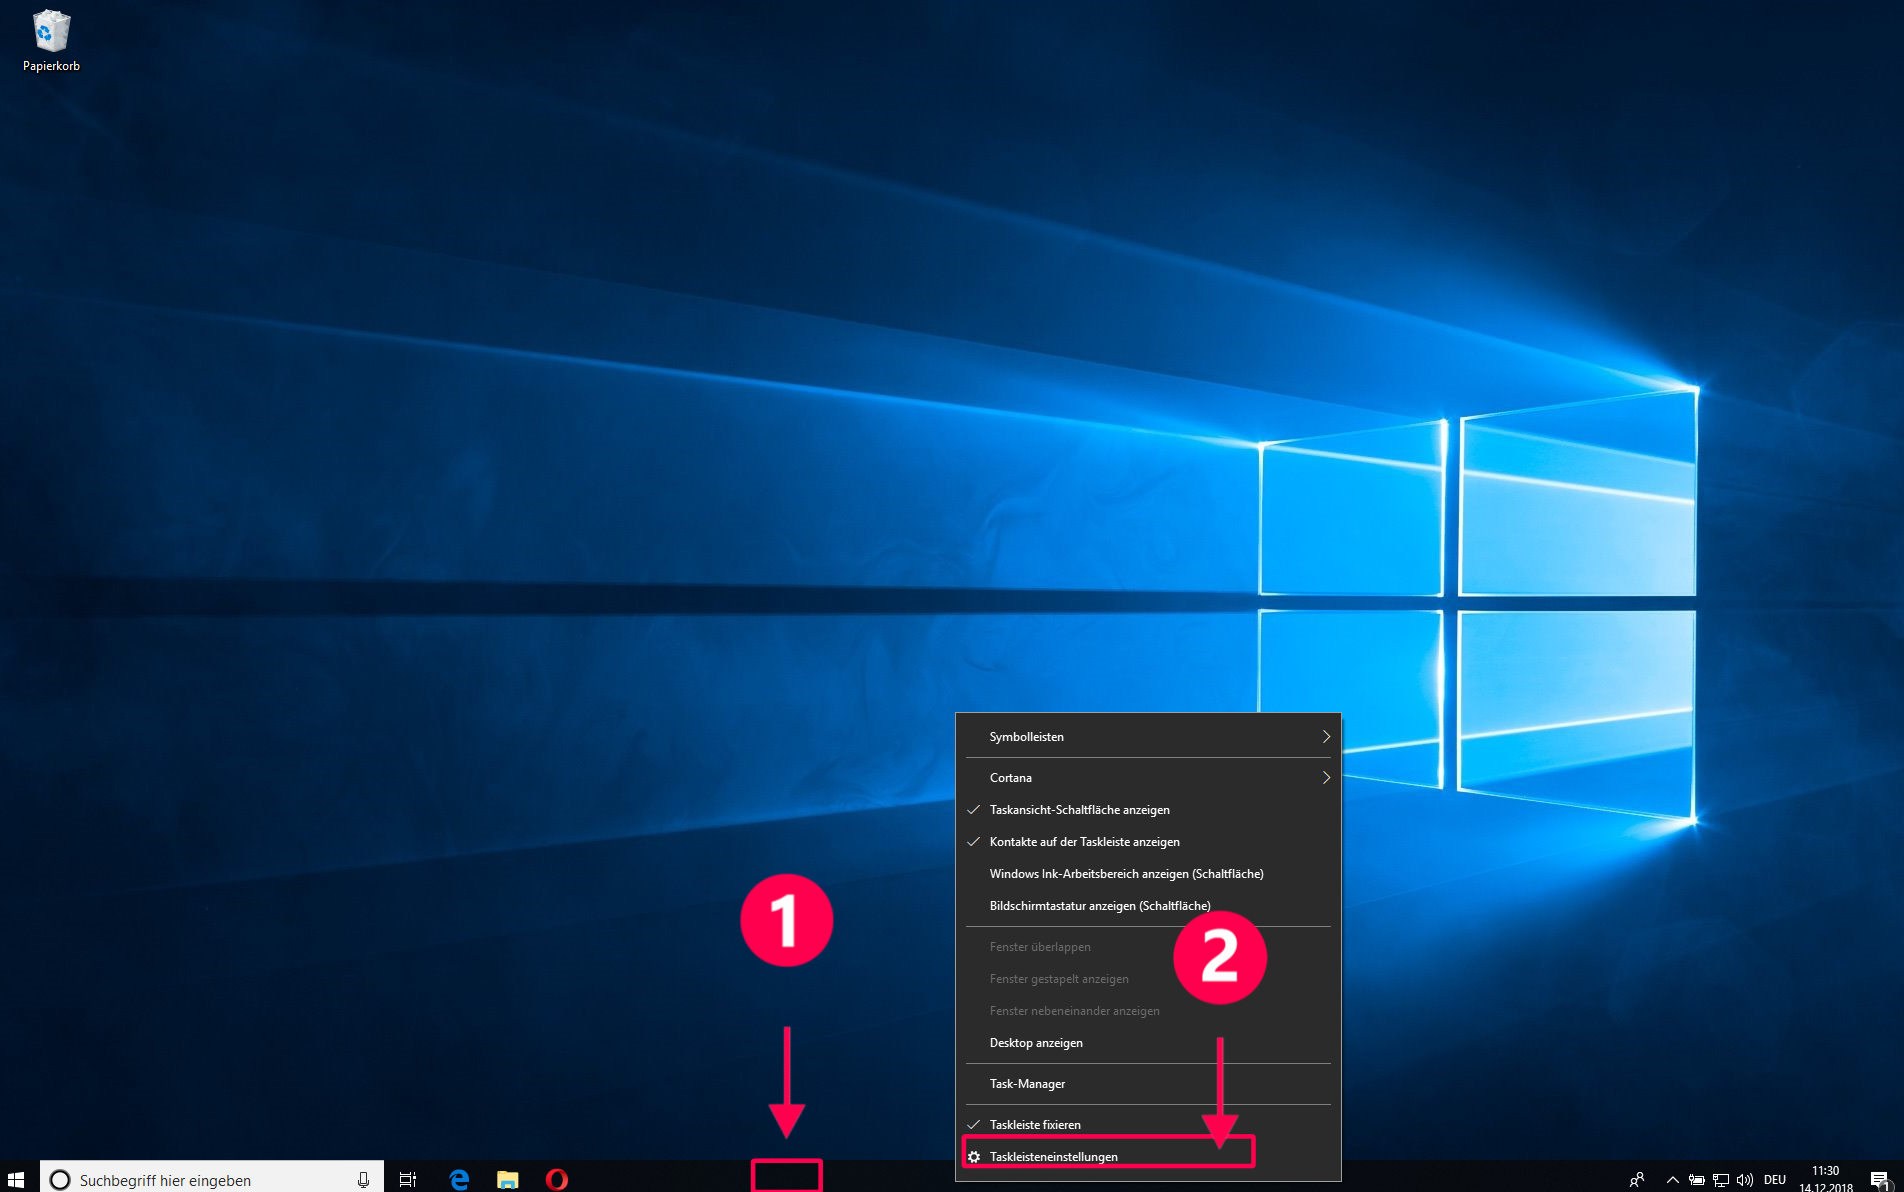This screenshot has width=1904, height=1192.
Task: Click the Fenster überlappen entry
Action: click(x=1148, y=947)
